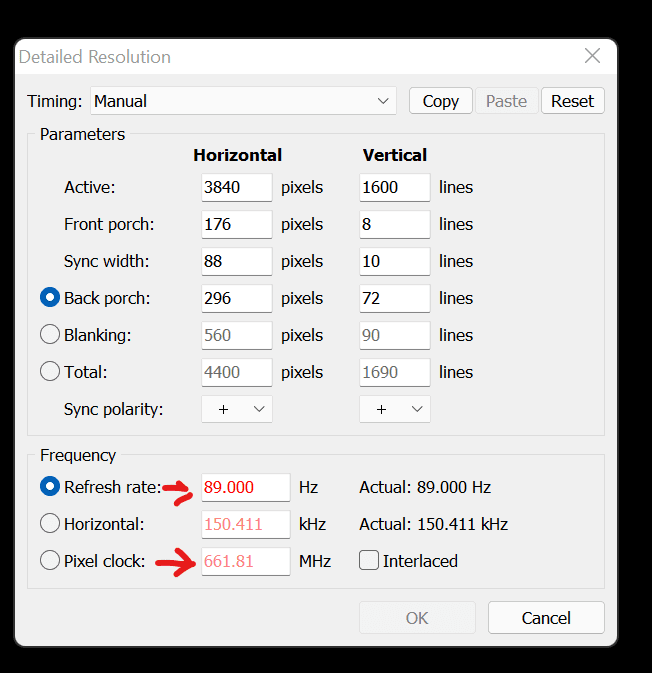This screenshot has height=673, width=652.
Task: Select the Back porch radio button
Action: (50, 297)
